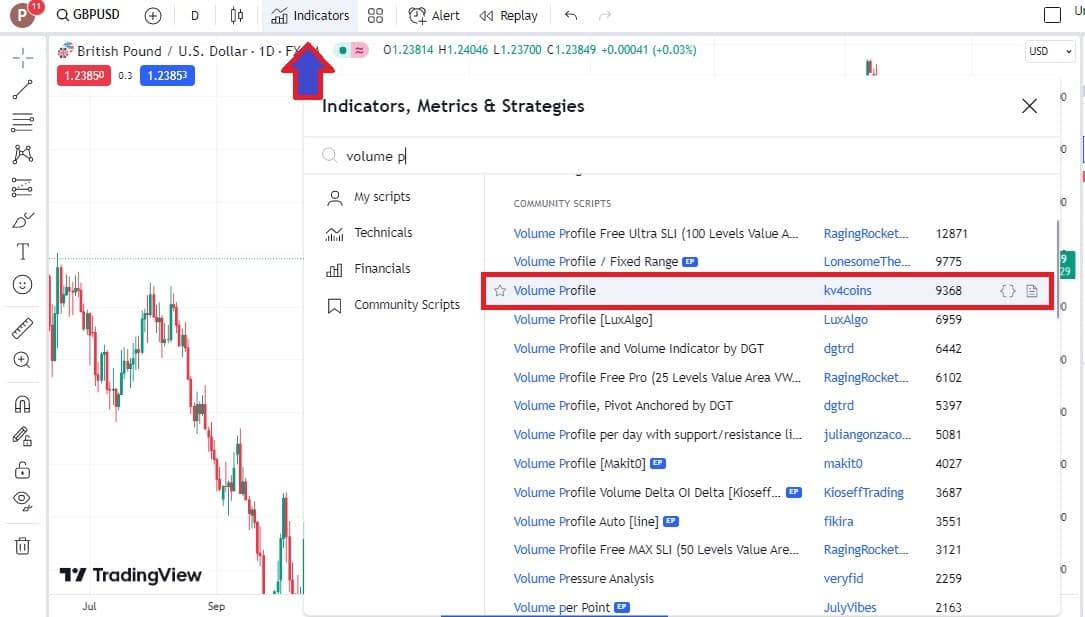Open description page of kv4coins Volume Profile
The image size is (1085, 617).
[x=1032, y=291]
